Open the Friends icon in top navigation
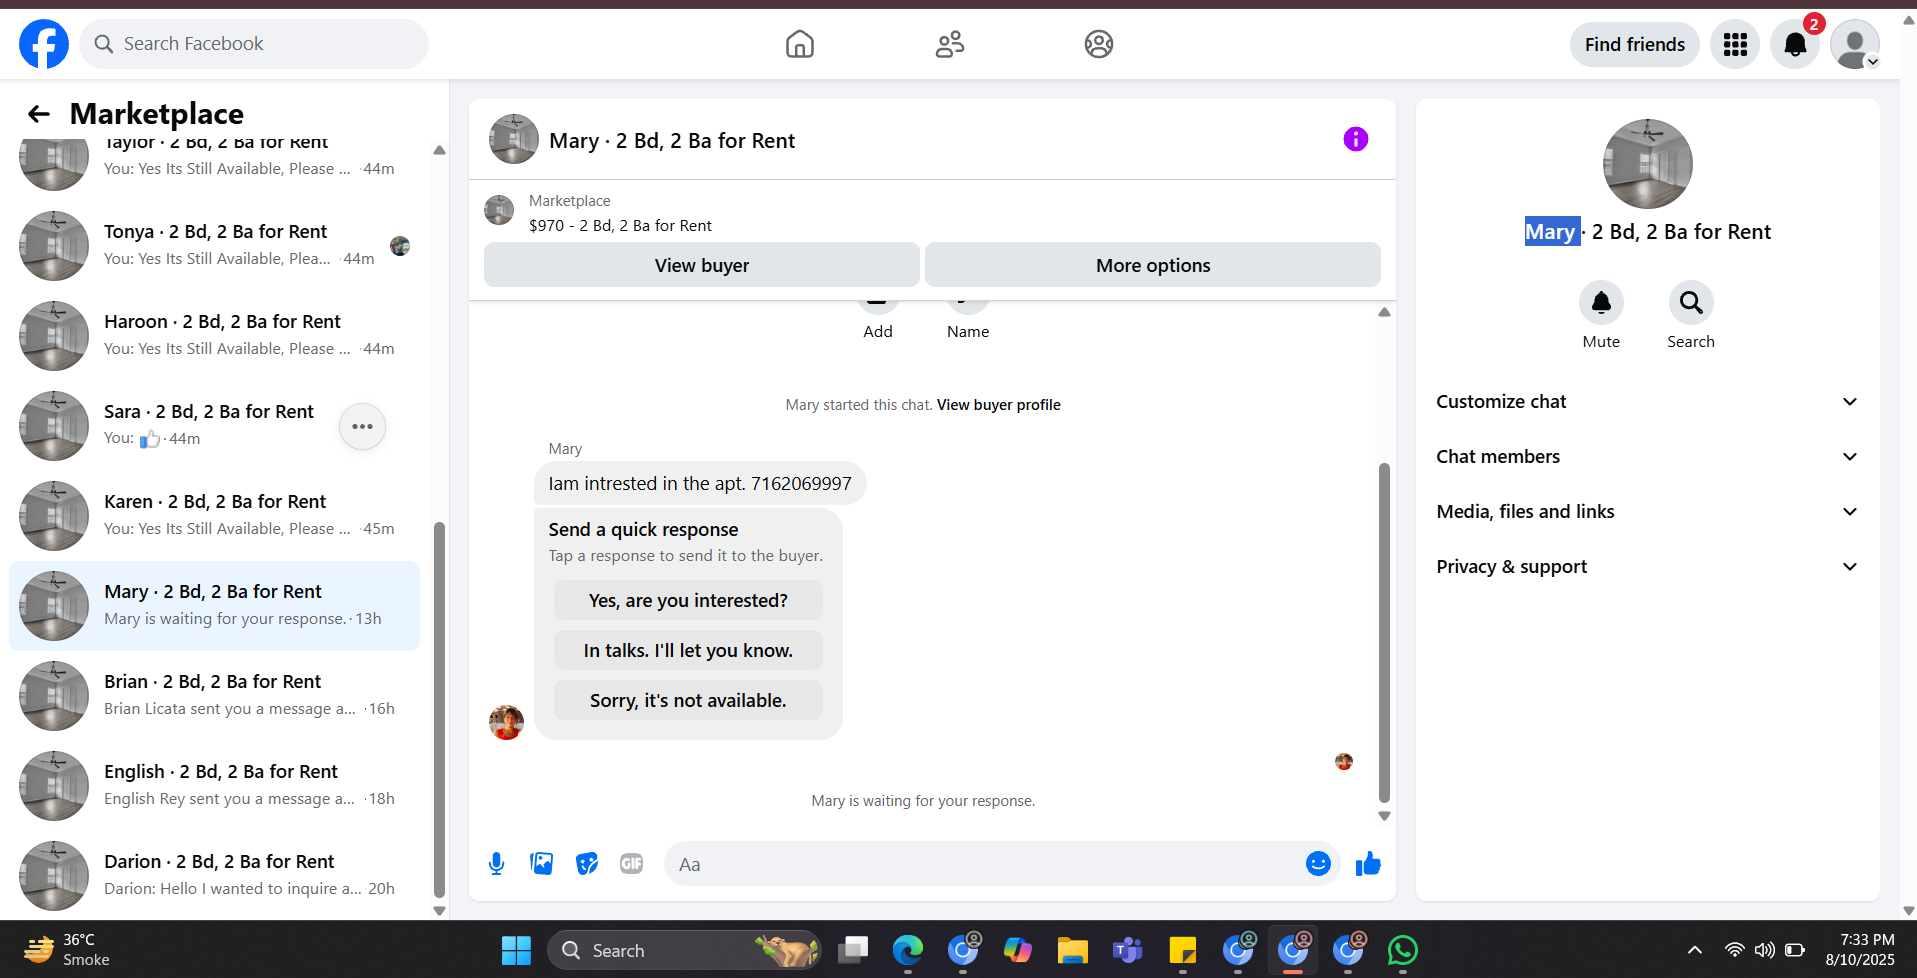This screenshot has width=1917, height=978. click(x=949, y=44)
